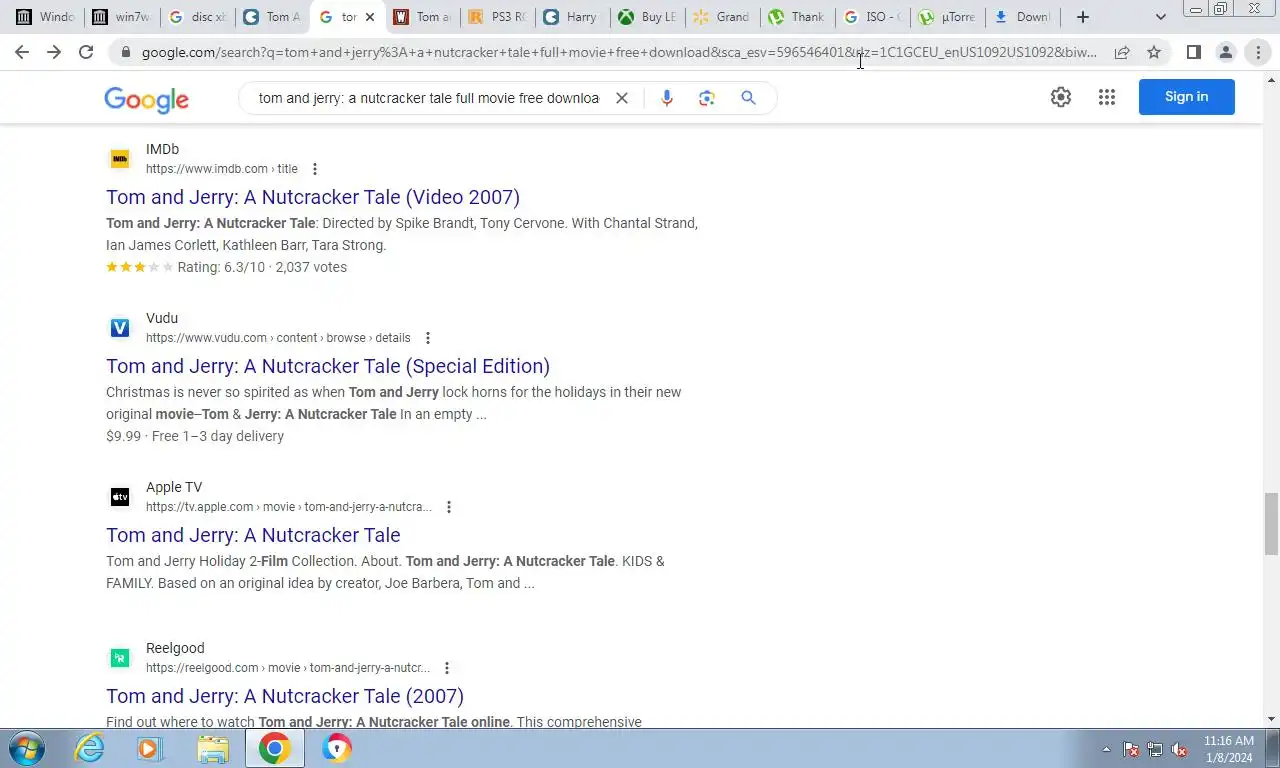View site info via the padlock icon
Viewport: 1280px width, 768px height.
click(125, 52)
